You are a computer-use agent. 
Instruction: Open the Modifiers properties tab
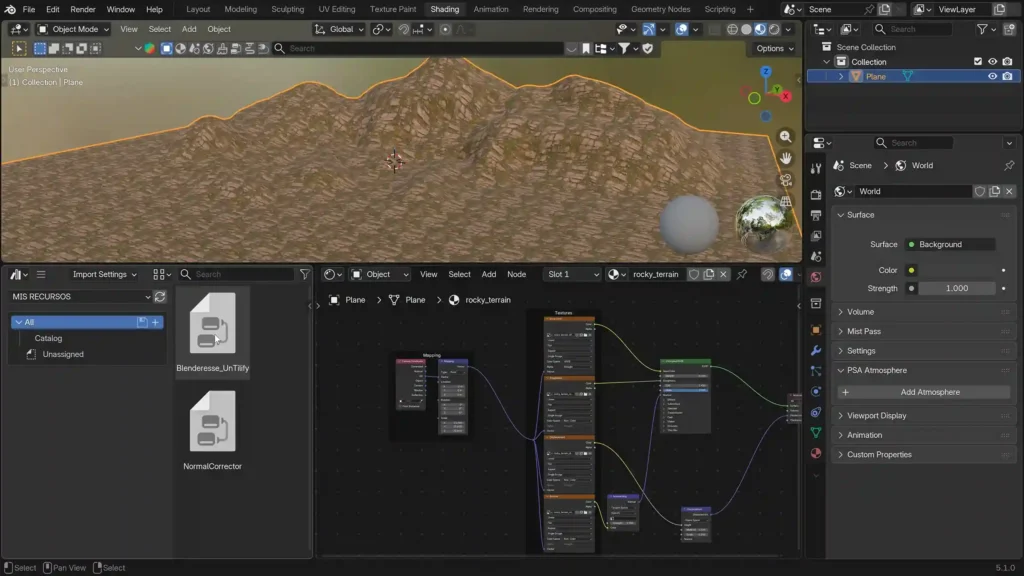point(816,351)
